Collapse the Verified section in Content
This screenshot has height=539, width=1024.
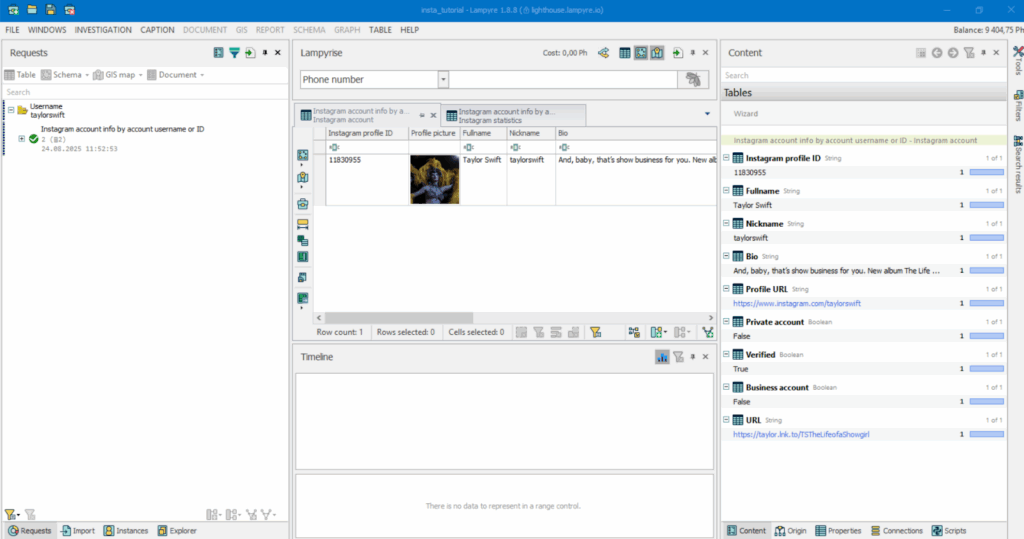(726, 354)
